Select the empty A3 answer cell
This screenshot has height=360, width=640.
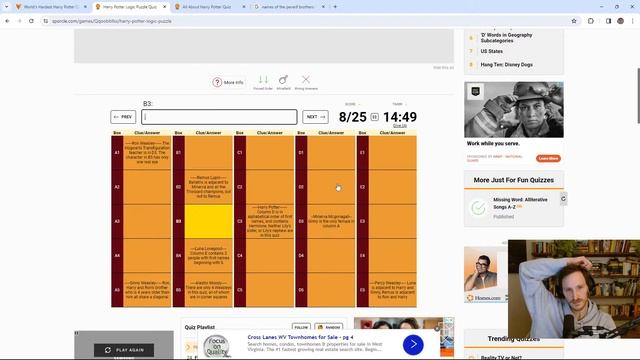pos(147,221)
